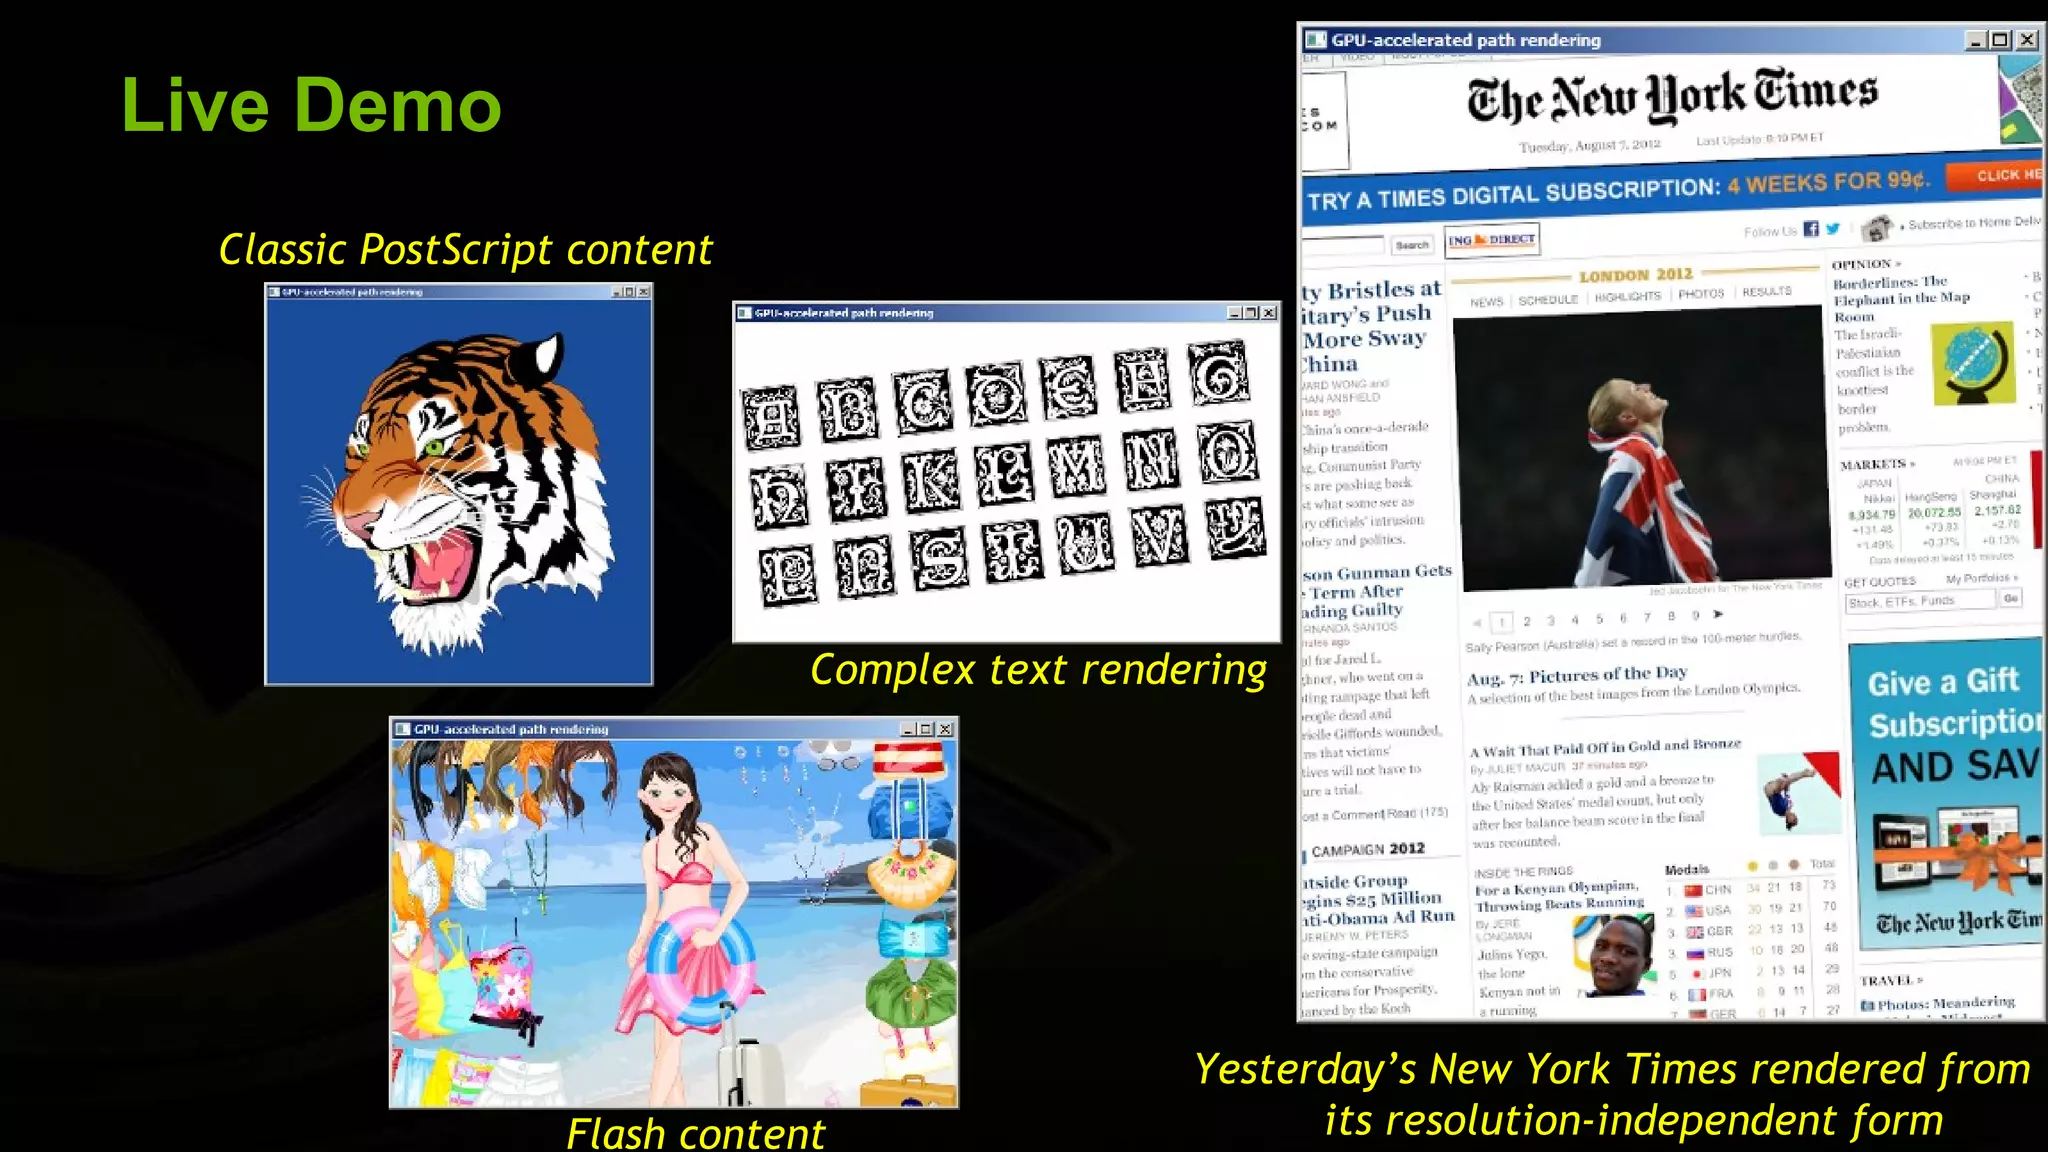The width and height of the screenshot is (2048, 1152).
Task: Open the RESULTS tab under London 2012
Action: pos(1767,291)
